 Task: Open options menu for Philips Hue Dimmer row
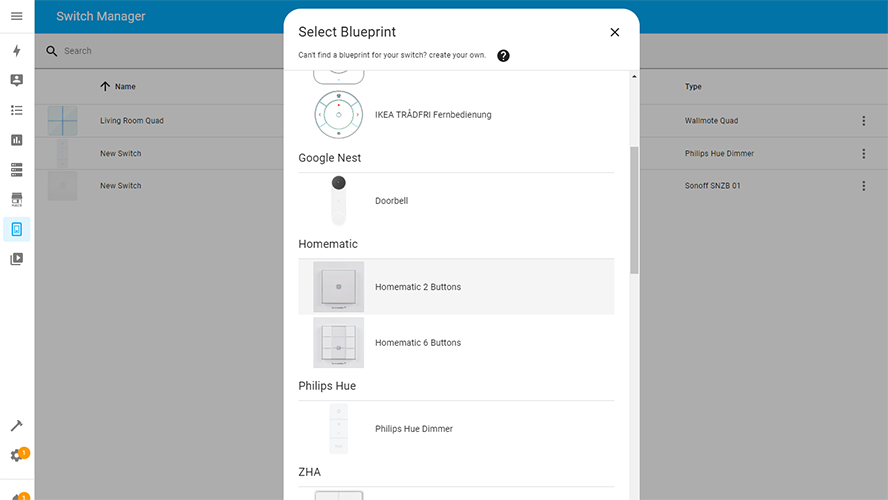(864, 153)
